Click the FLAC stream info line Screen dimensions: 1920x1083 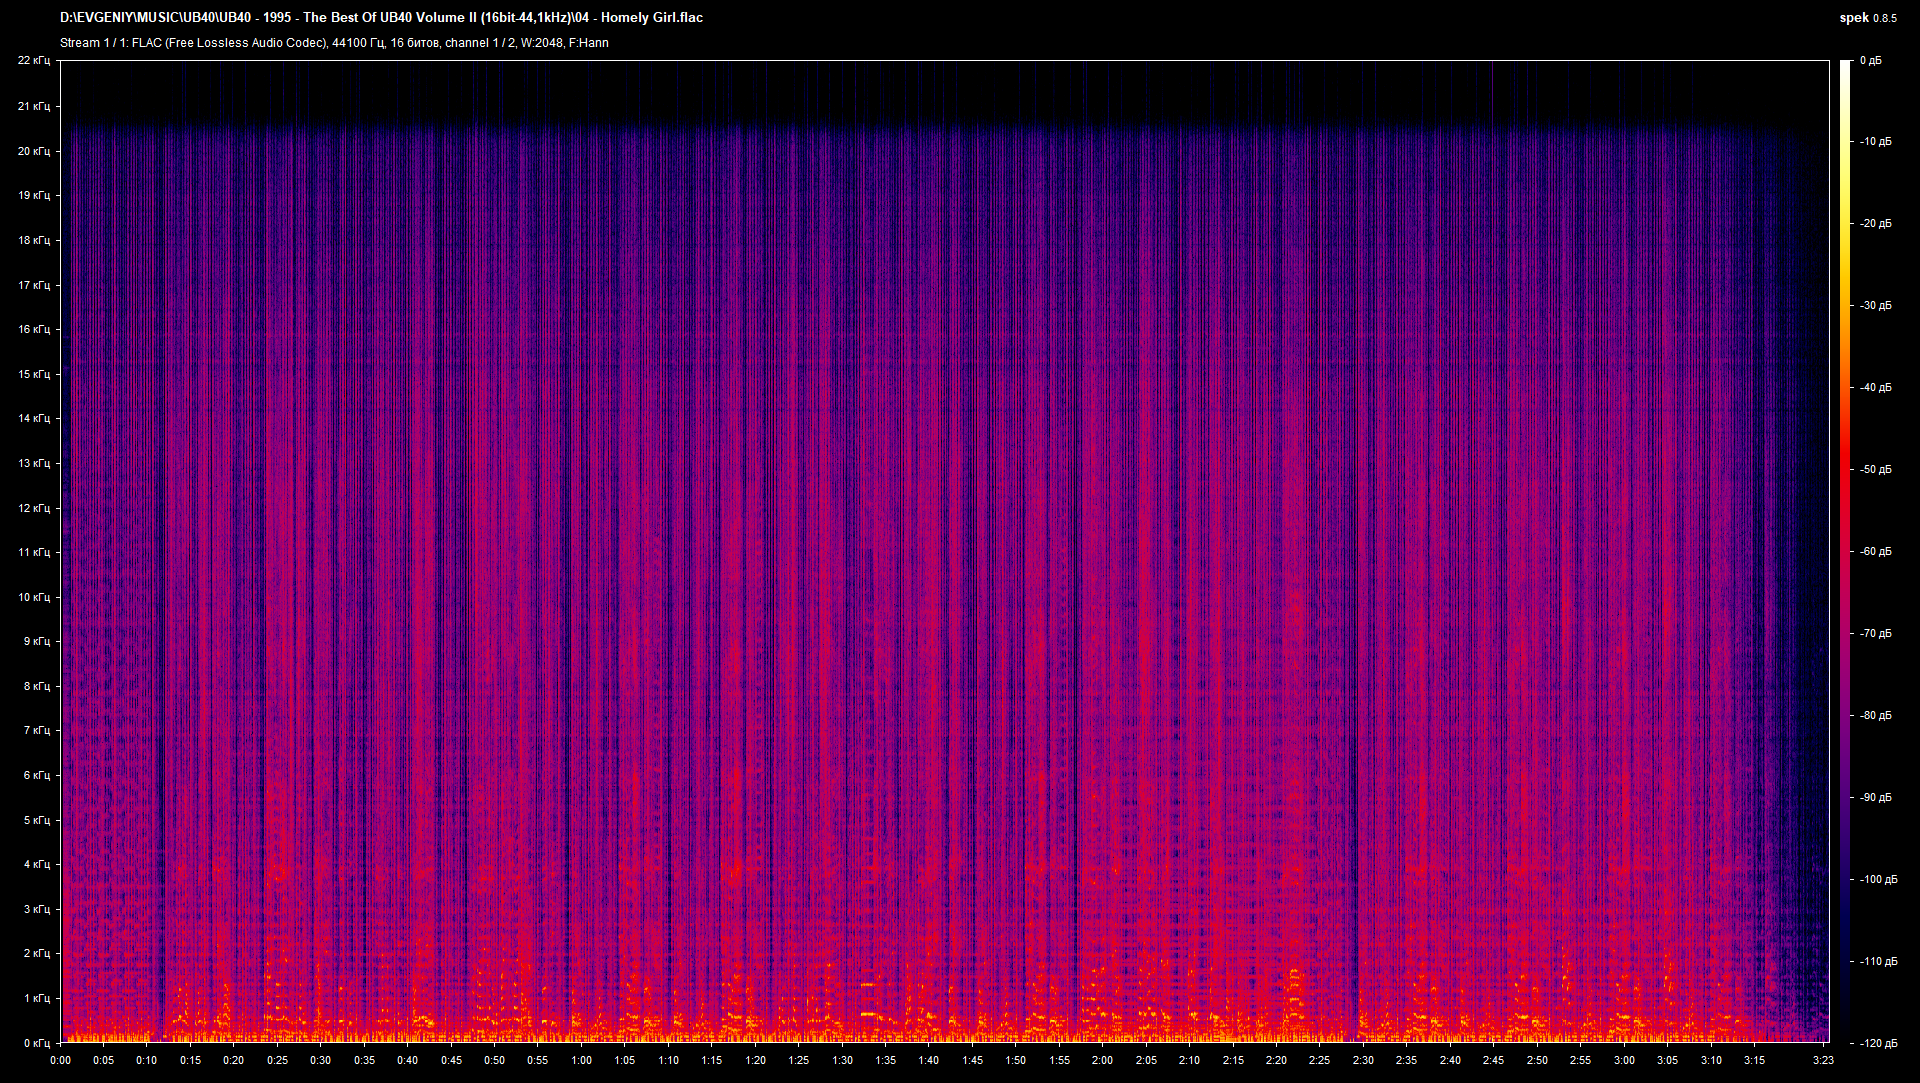click(x=334, y=43)
